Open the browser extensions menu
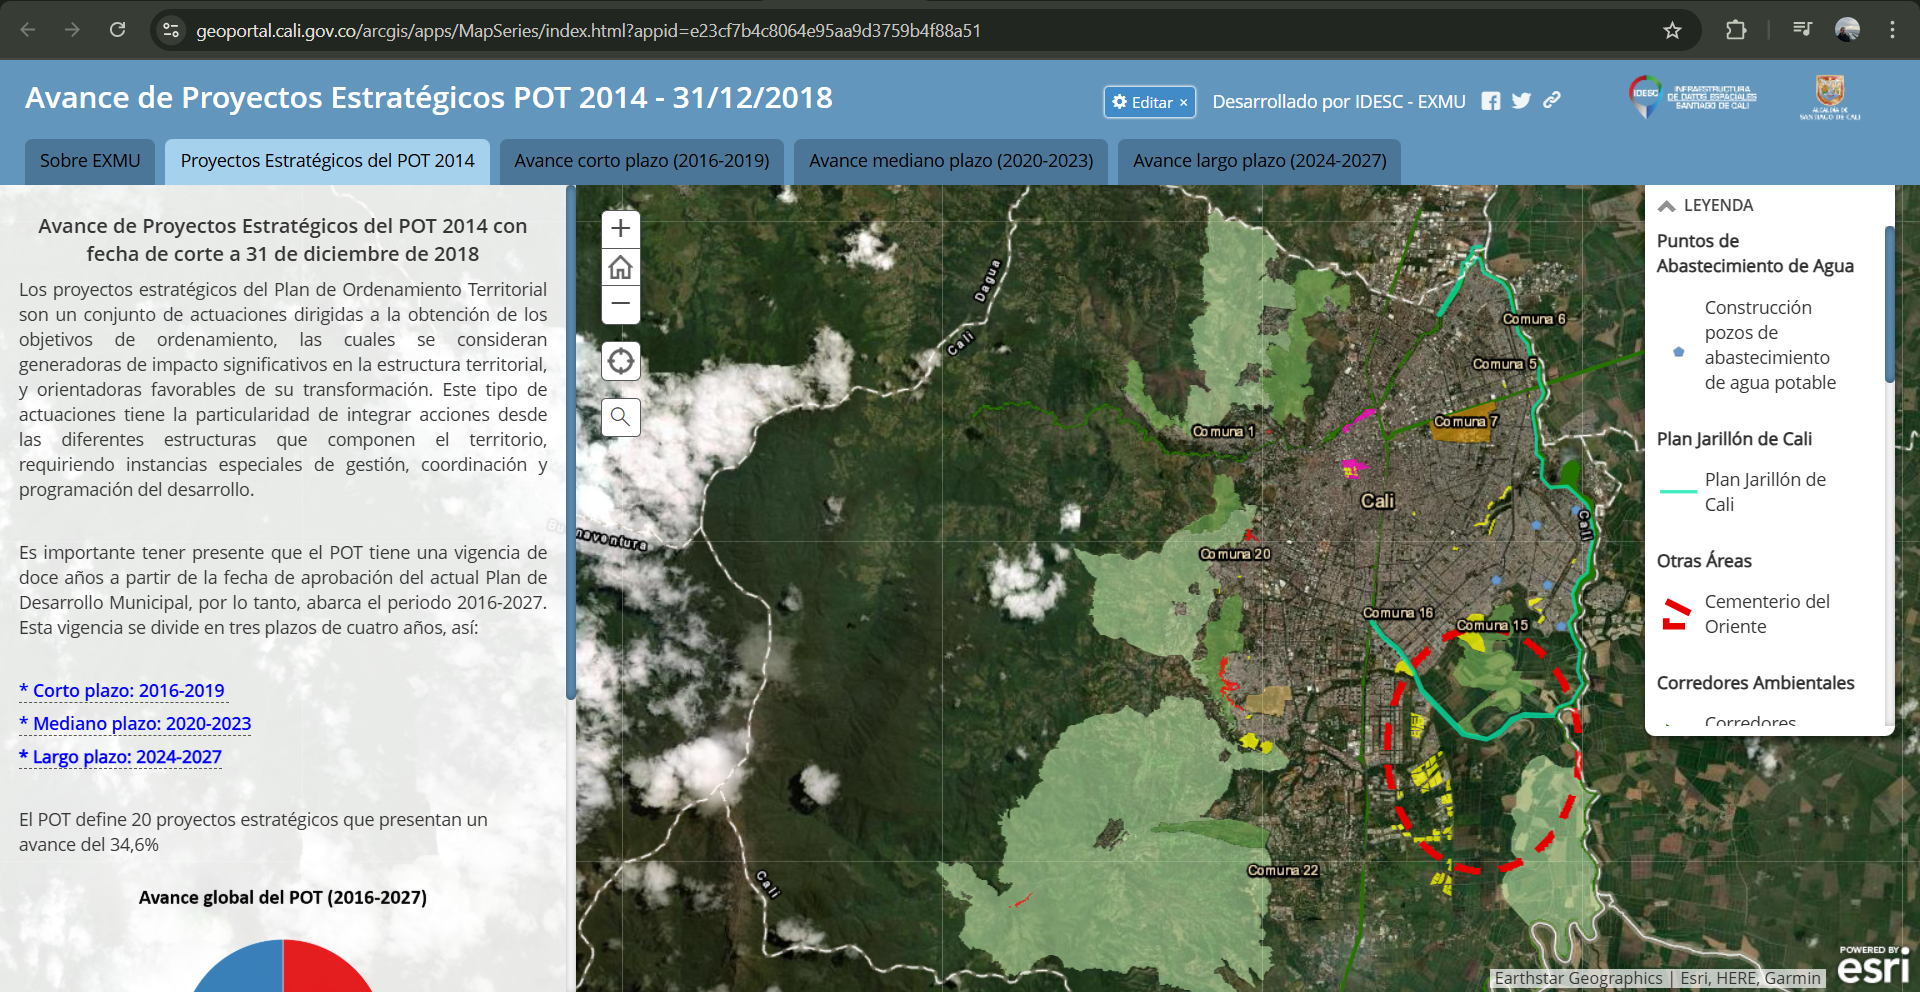This screenshot has height=992, width=1920. [1736, 30]
